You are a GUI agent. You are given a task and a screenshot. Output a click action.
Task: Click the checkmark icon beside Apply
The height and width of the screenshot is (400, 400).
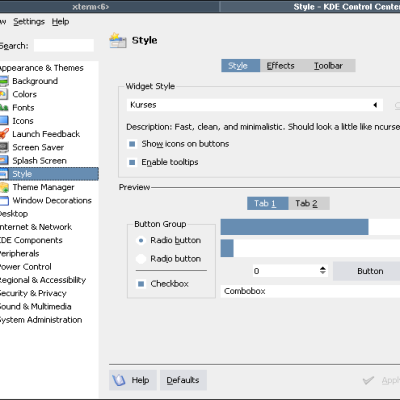pyautogui.click(x=368, y=380)
